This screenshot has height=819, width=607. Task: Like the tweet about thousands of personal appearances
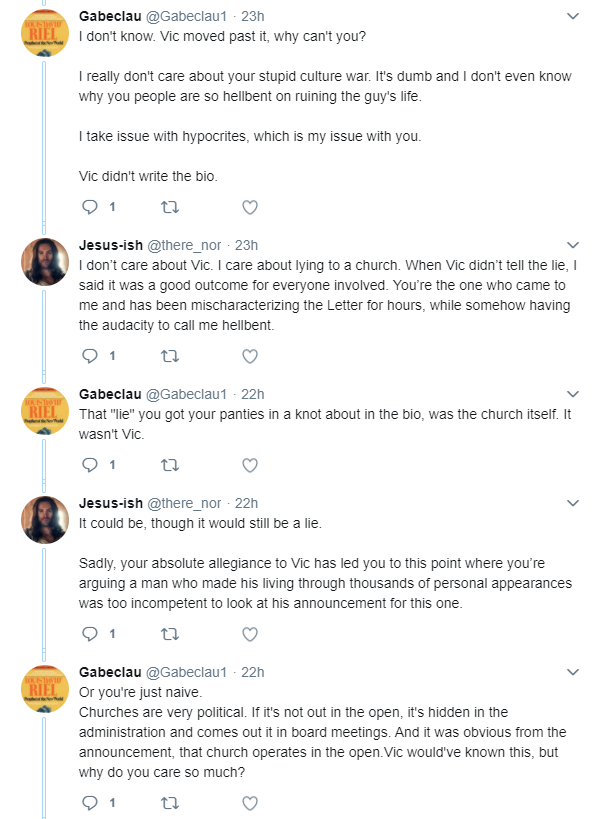point(250,634)
